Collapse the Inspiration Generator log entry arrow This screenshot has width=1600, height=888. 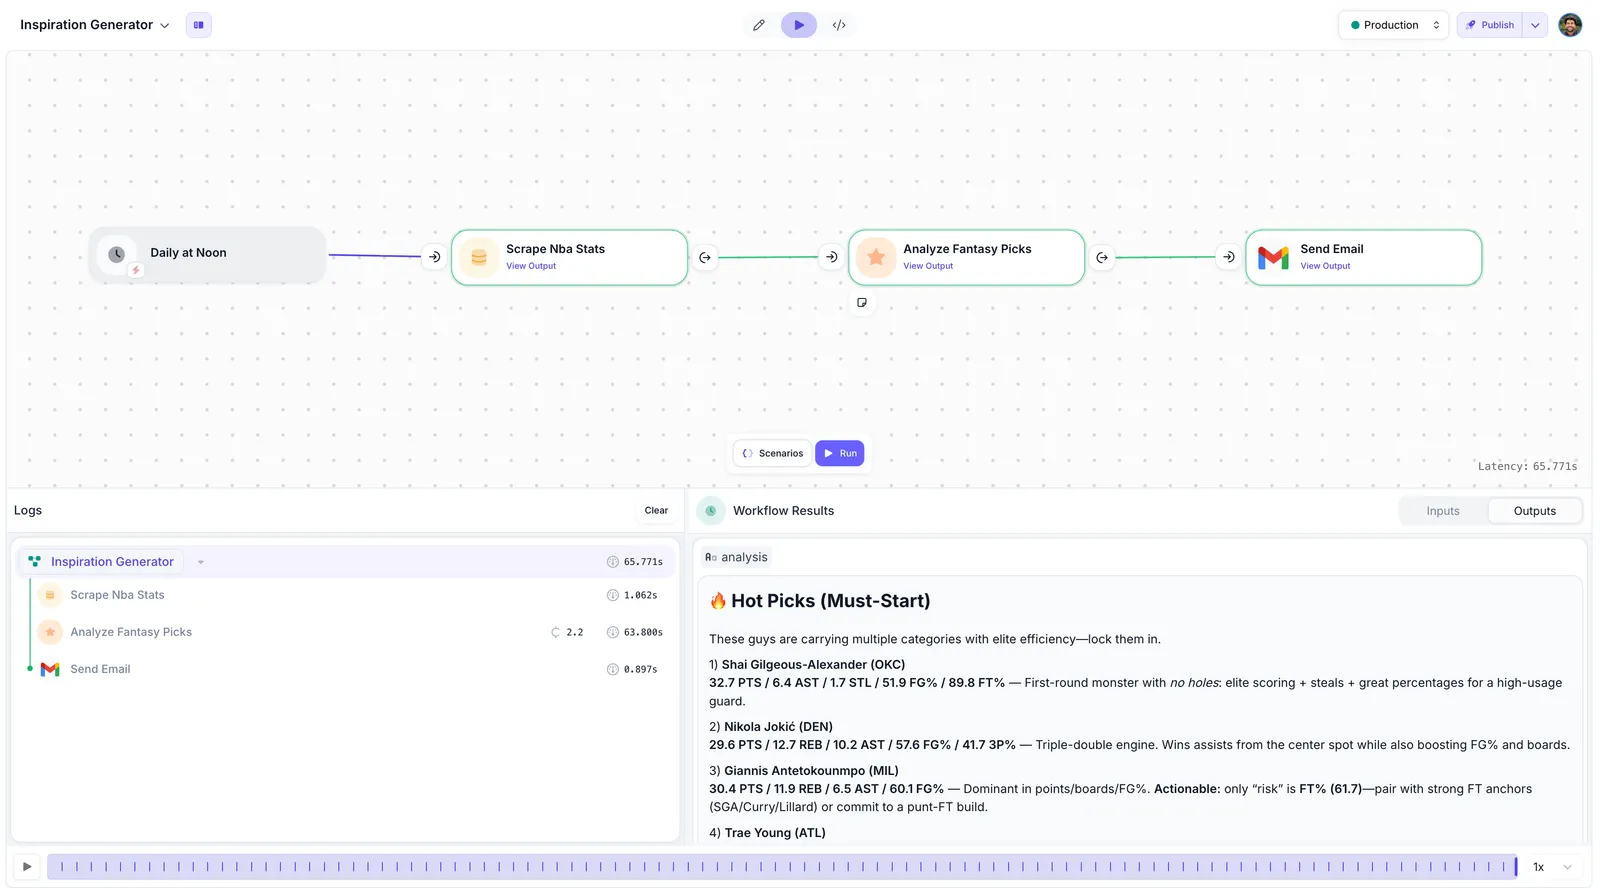pyautogui.click(x=201, y=562)
